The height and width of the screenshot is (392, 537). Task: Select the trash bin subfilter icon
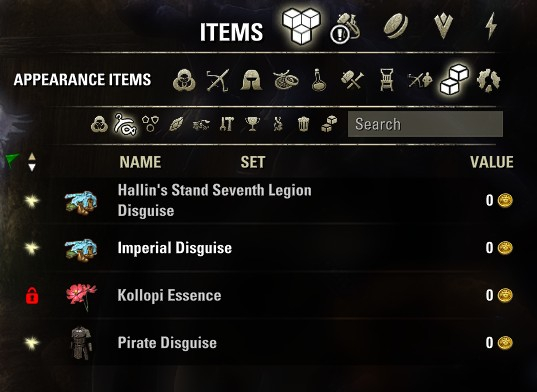pos(303,124)
